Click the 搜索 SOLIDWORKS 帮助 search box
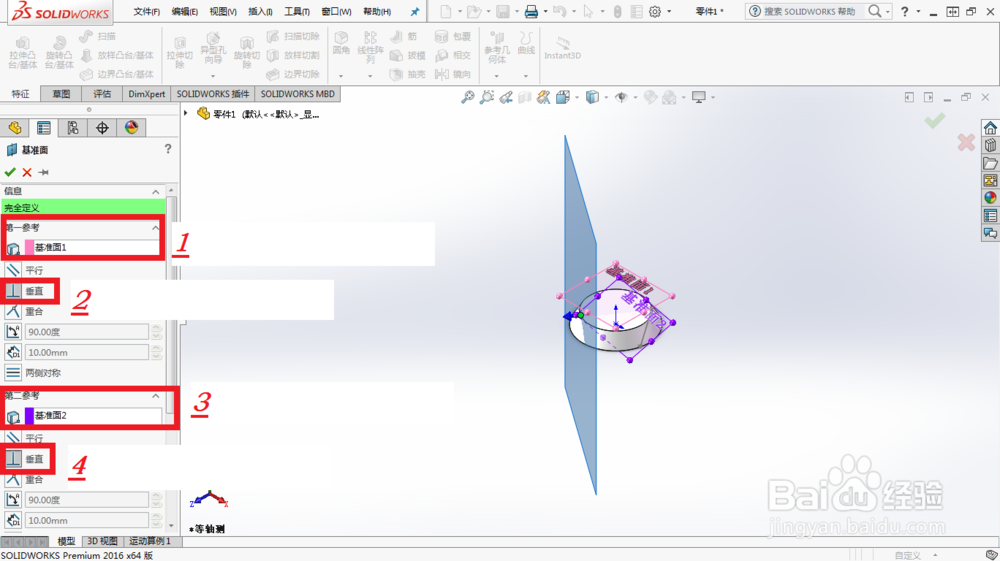1000x561 pixels. (809, 11)
